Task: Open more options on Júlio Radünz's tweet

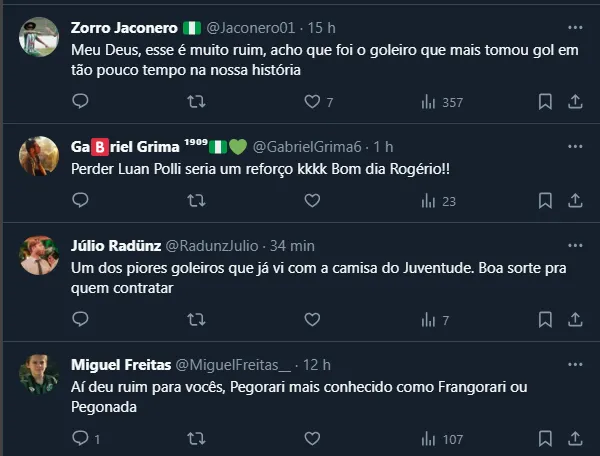Action: pyautogui.click(x=575, y=245)
